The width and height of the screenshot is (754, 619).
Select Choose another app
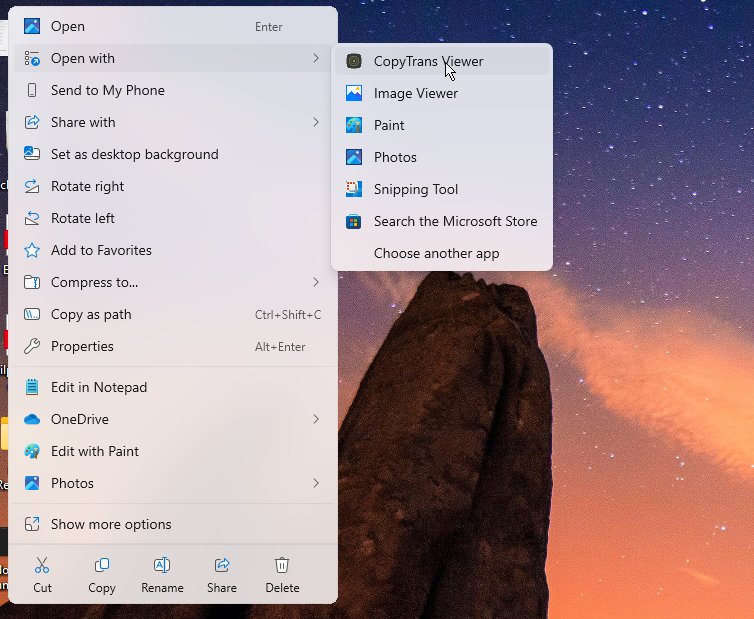pos(442,253)
